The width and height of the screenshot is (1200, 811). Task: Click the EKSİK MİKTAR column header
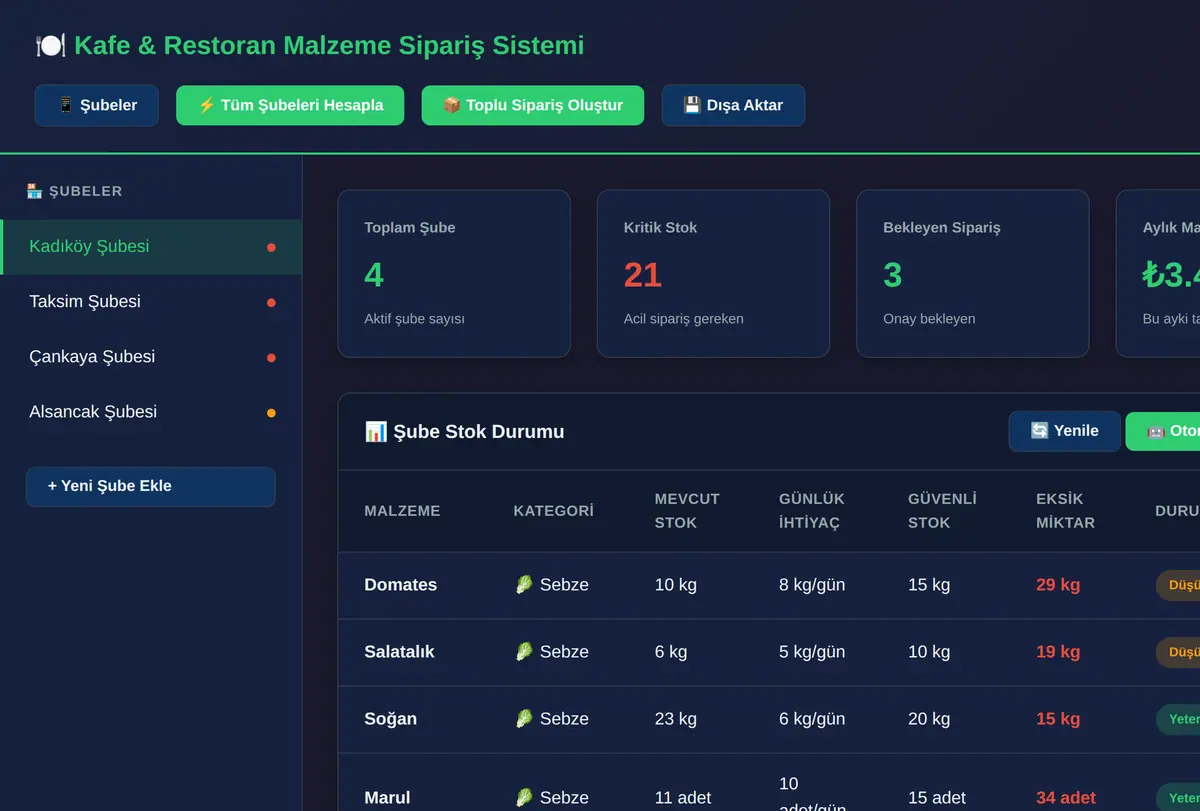[1065, 511]
